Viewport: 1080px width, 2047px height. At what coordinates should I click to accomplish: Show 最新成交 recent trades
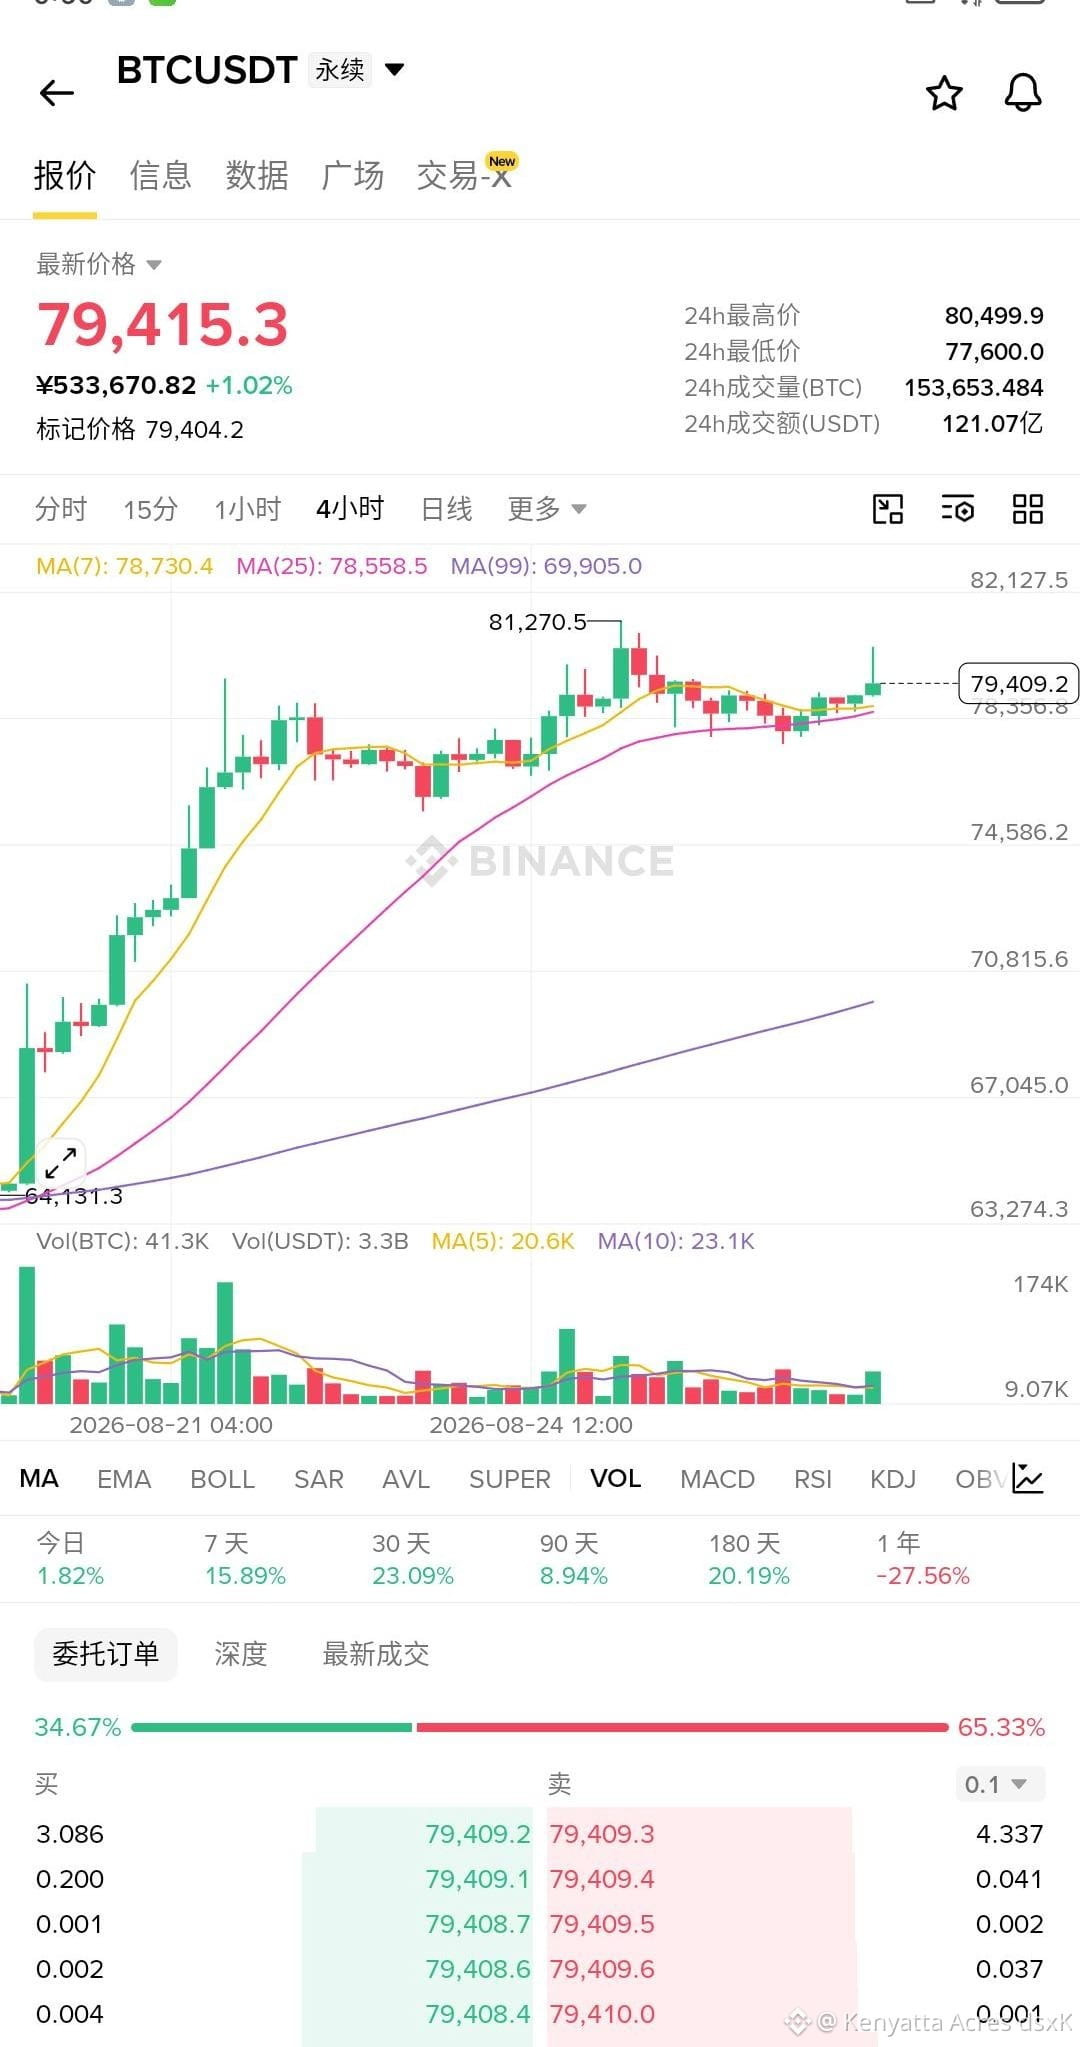click(x=376, y=1654)
